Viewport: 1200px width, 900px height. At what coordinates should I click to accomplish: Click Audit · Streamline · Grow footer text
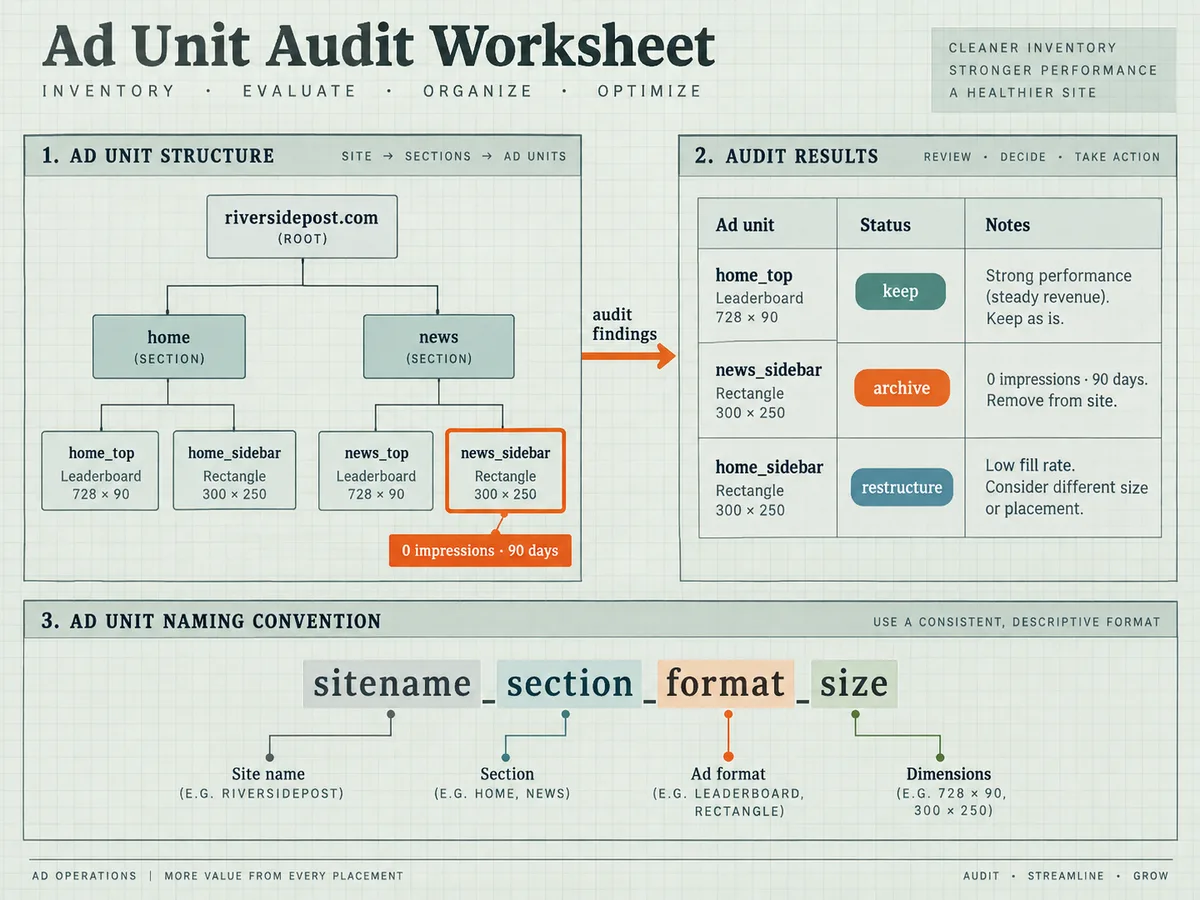tap(1065, 876)
